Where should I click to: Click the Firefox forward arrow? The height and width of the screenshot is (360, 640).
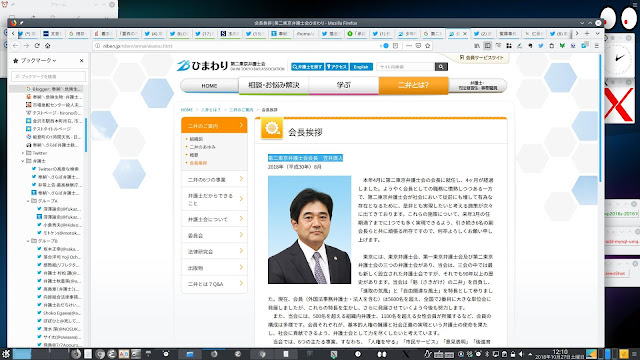[26, 46]
